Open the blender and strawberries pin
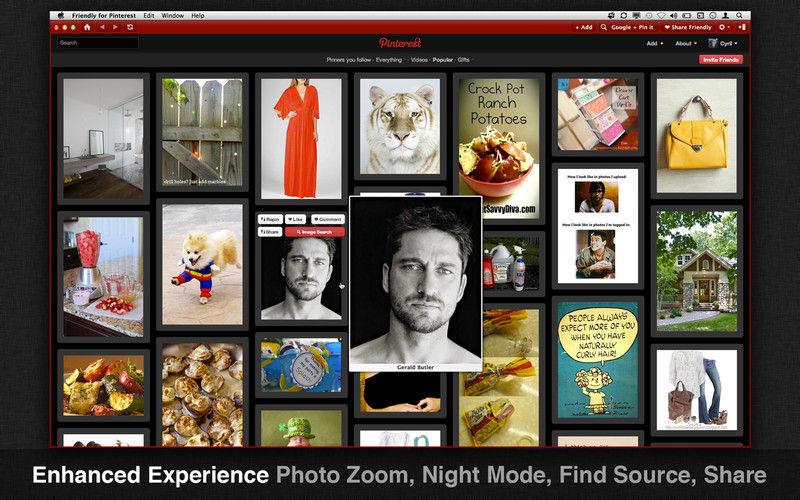The height and width of the screenshot is (500, 800). coord(103,277)
